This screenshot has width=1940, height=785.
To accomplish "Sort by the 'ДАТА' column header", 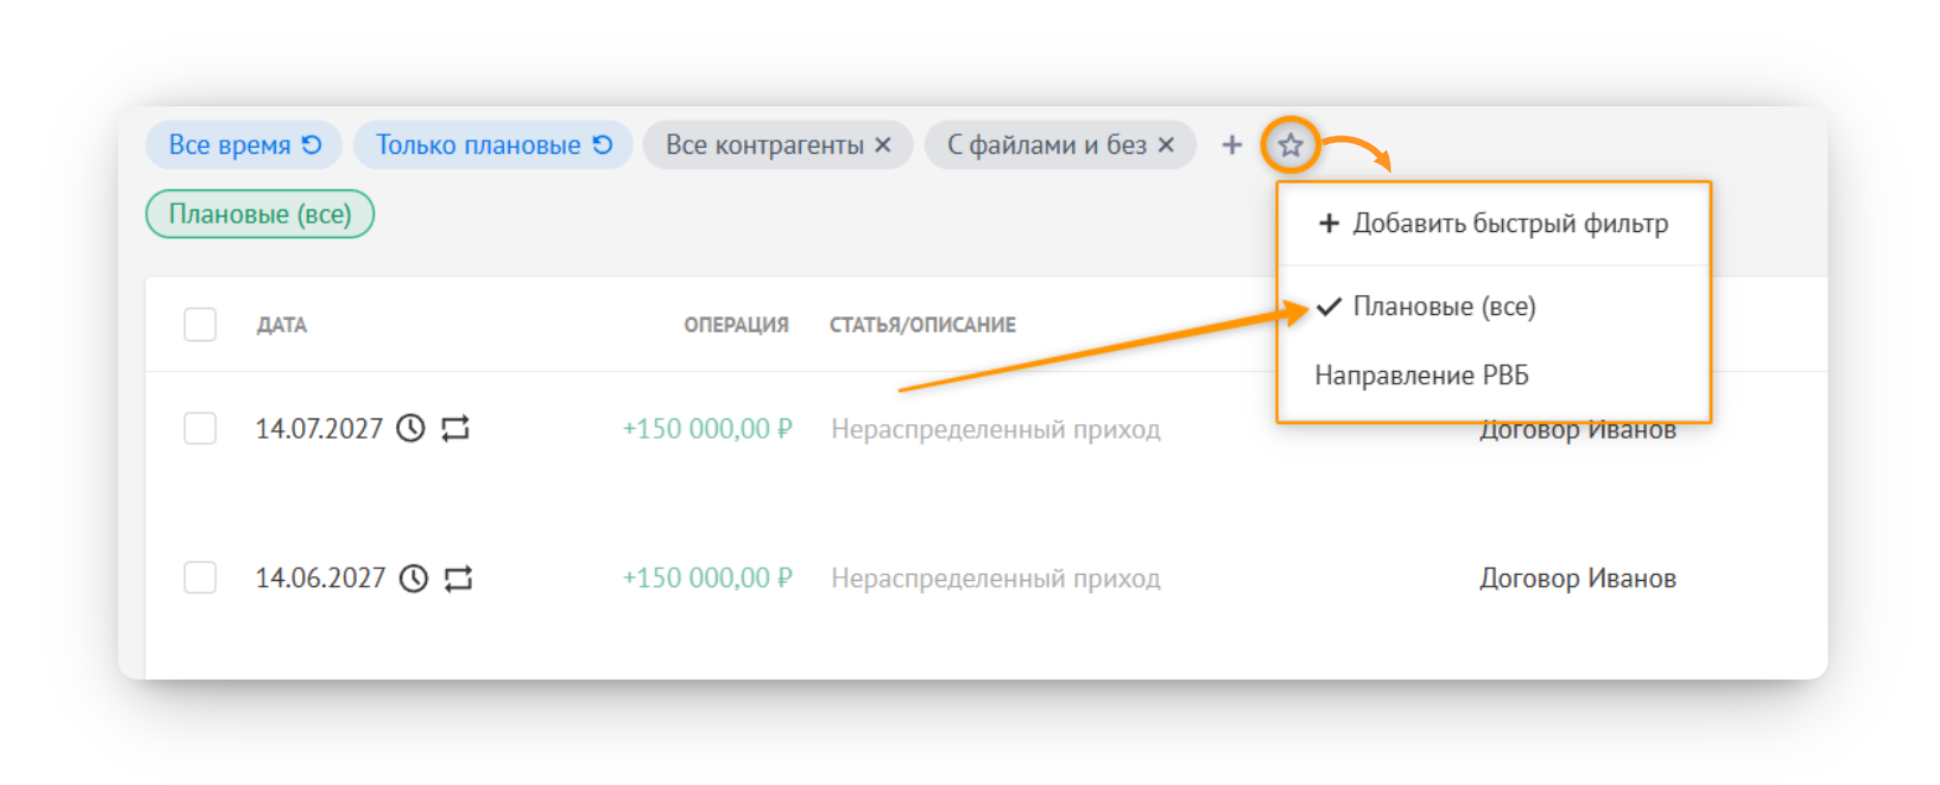I will 282,325.
